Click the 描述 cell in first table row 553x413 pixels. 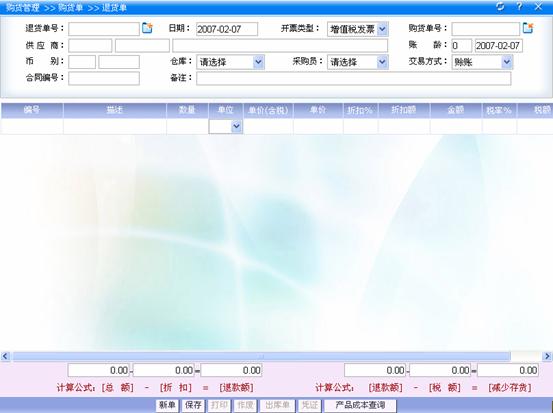[x=115, y=126]
